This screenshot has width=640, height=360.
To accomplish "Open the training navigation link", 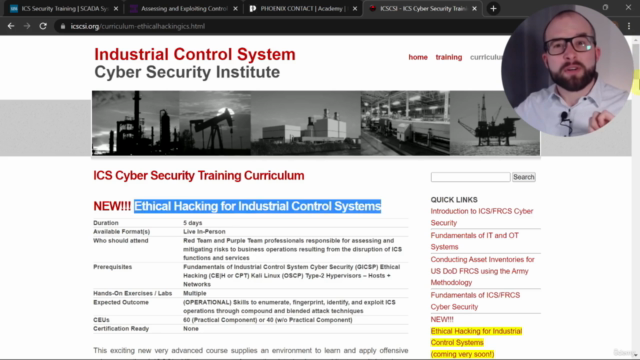I will click(449, 57).
